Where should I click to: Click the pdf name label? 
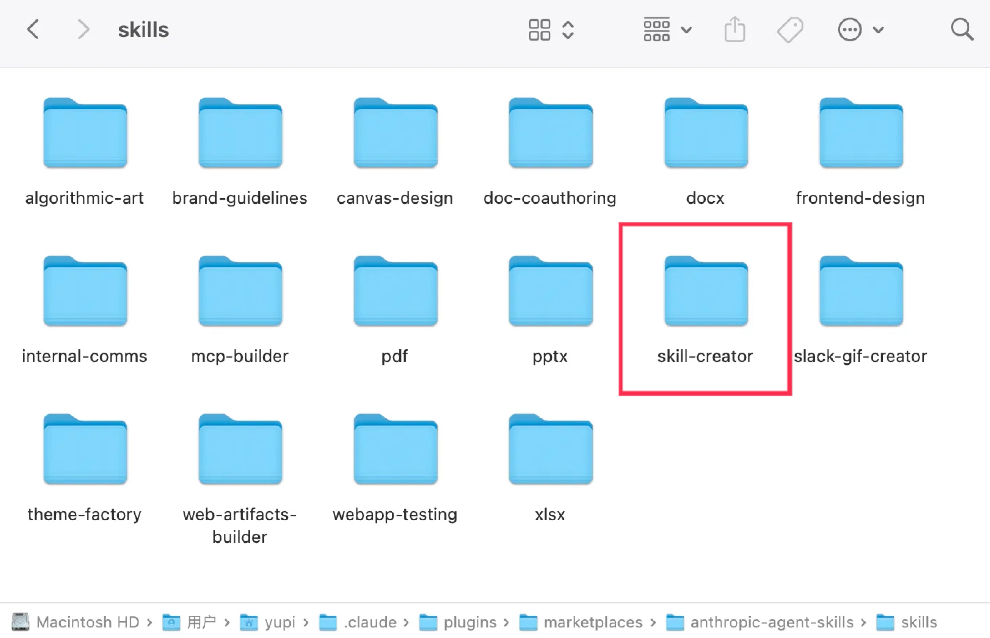tap(395, 357)
